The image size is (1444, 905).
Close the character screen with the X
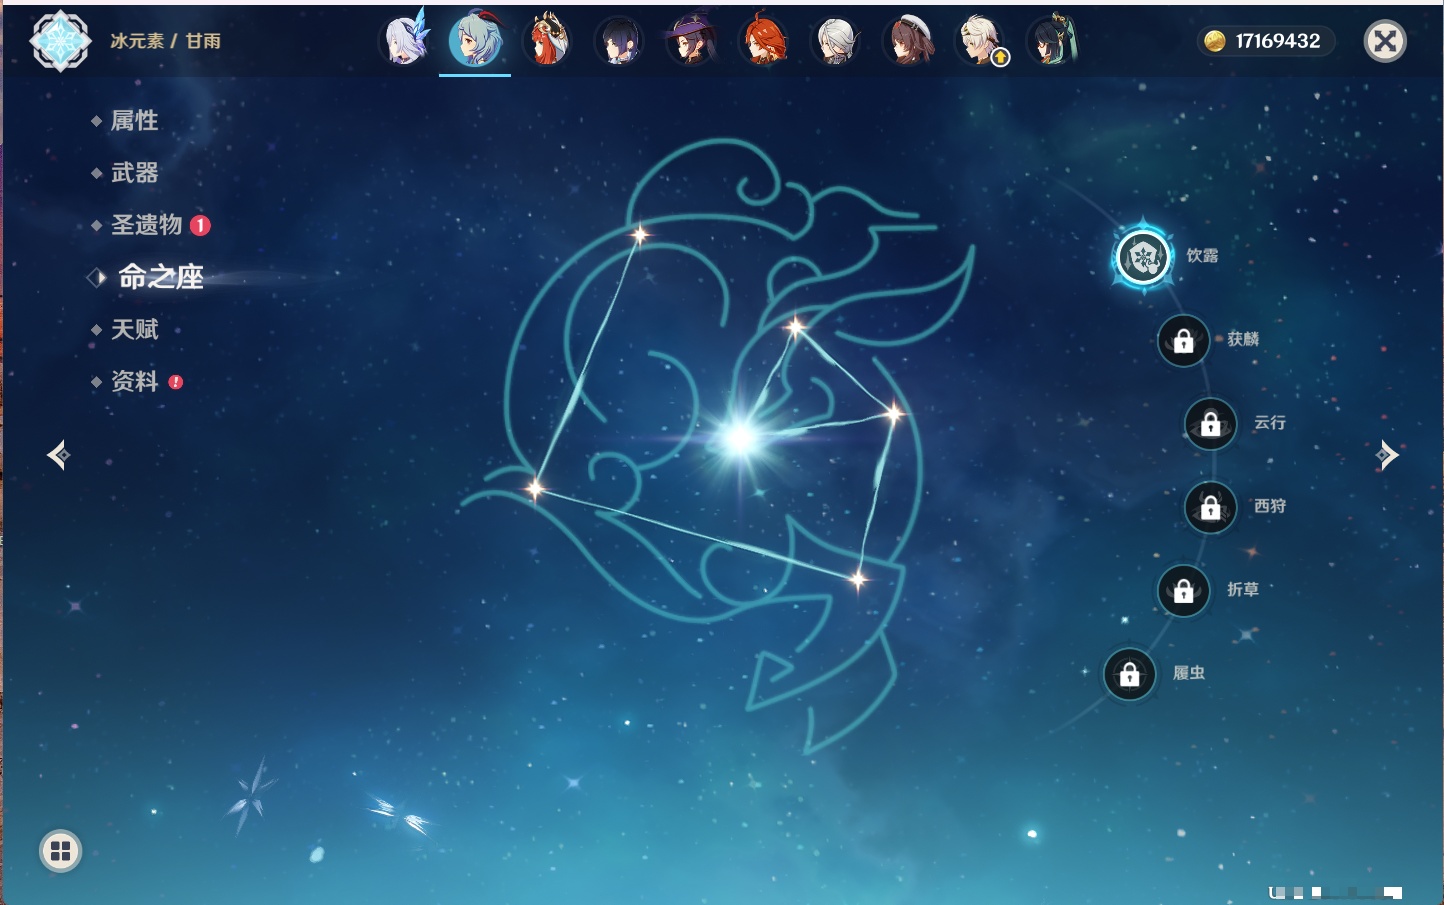tap(1385, 41)
